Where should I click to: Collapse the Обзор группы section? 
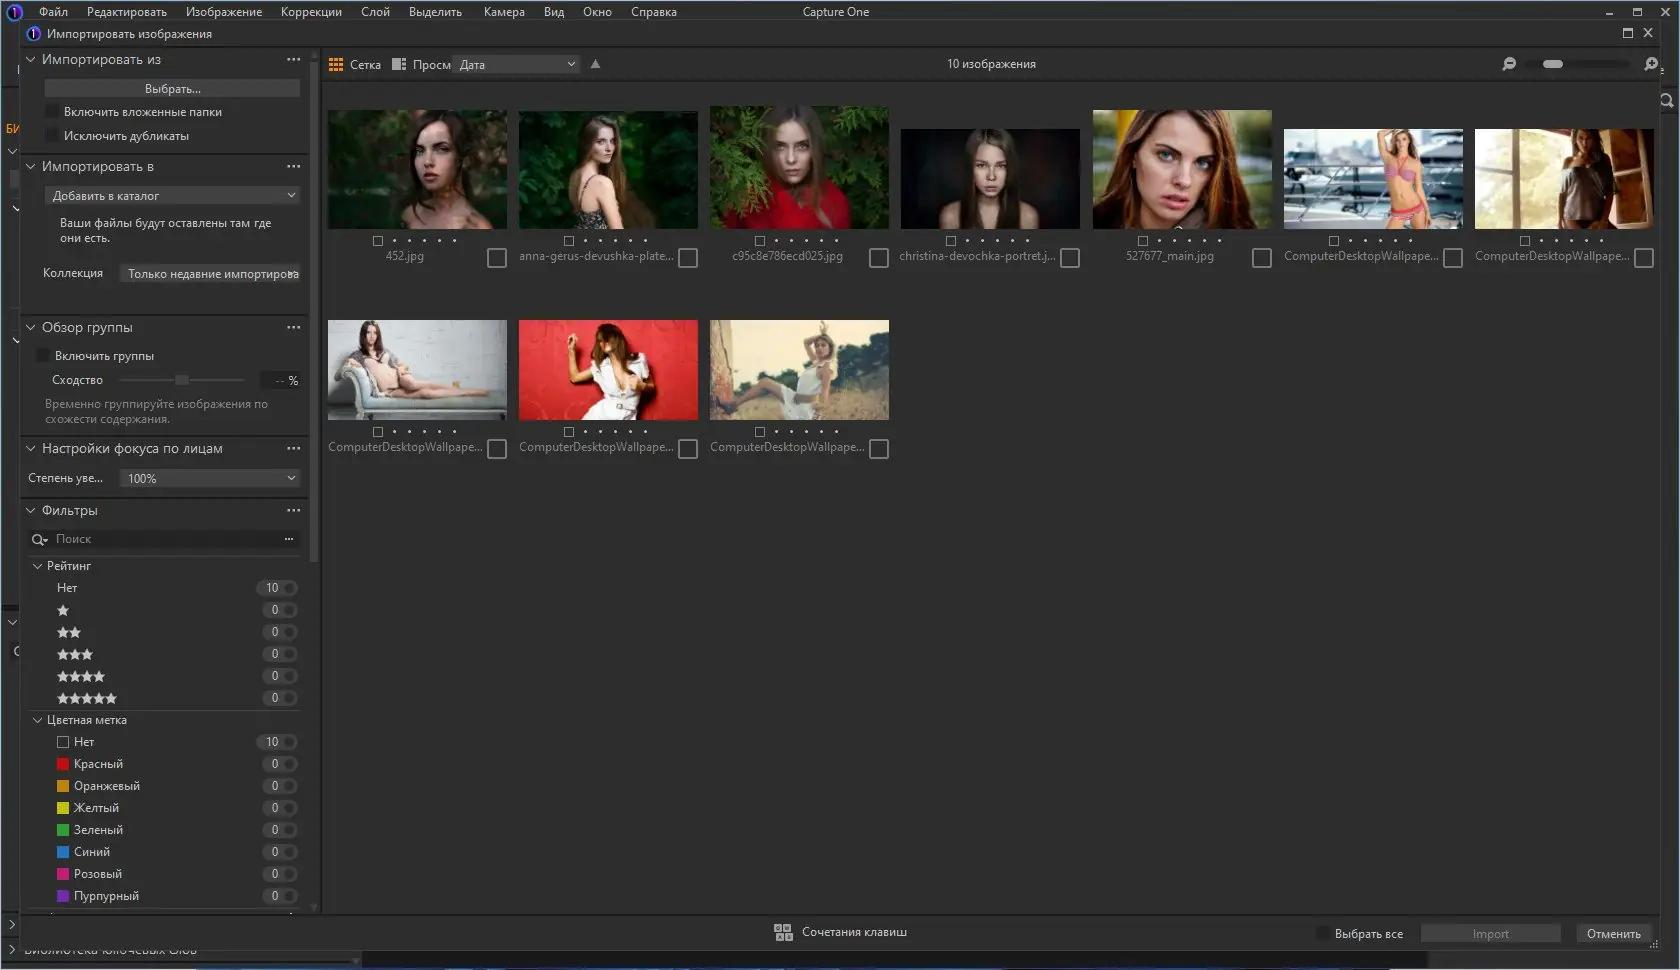tap(31, 328)
